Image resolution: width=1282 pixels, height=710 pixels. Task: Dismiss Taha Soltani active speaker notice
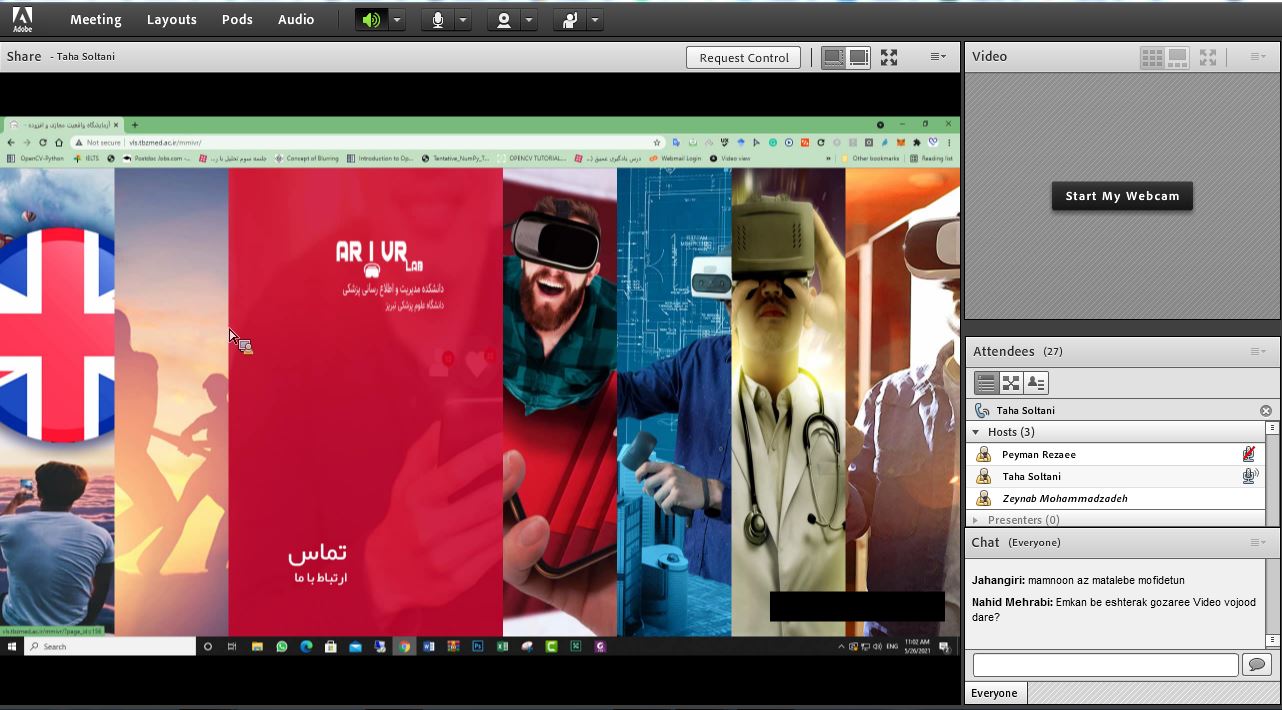point(1266,411)
